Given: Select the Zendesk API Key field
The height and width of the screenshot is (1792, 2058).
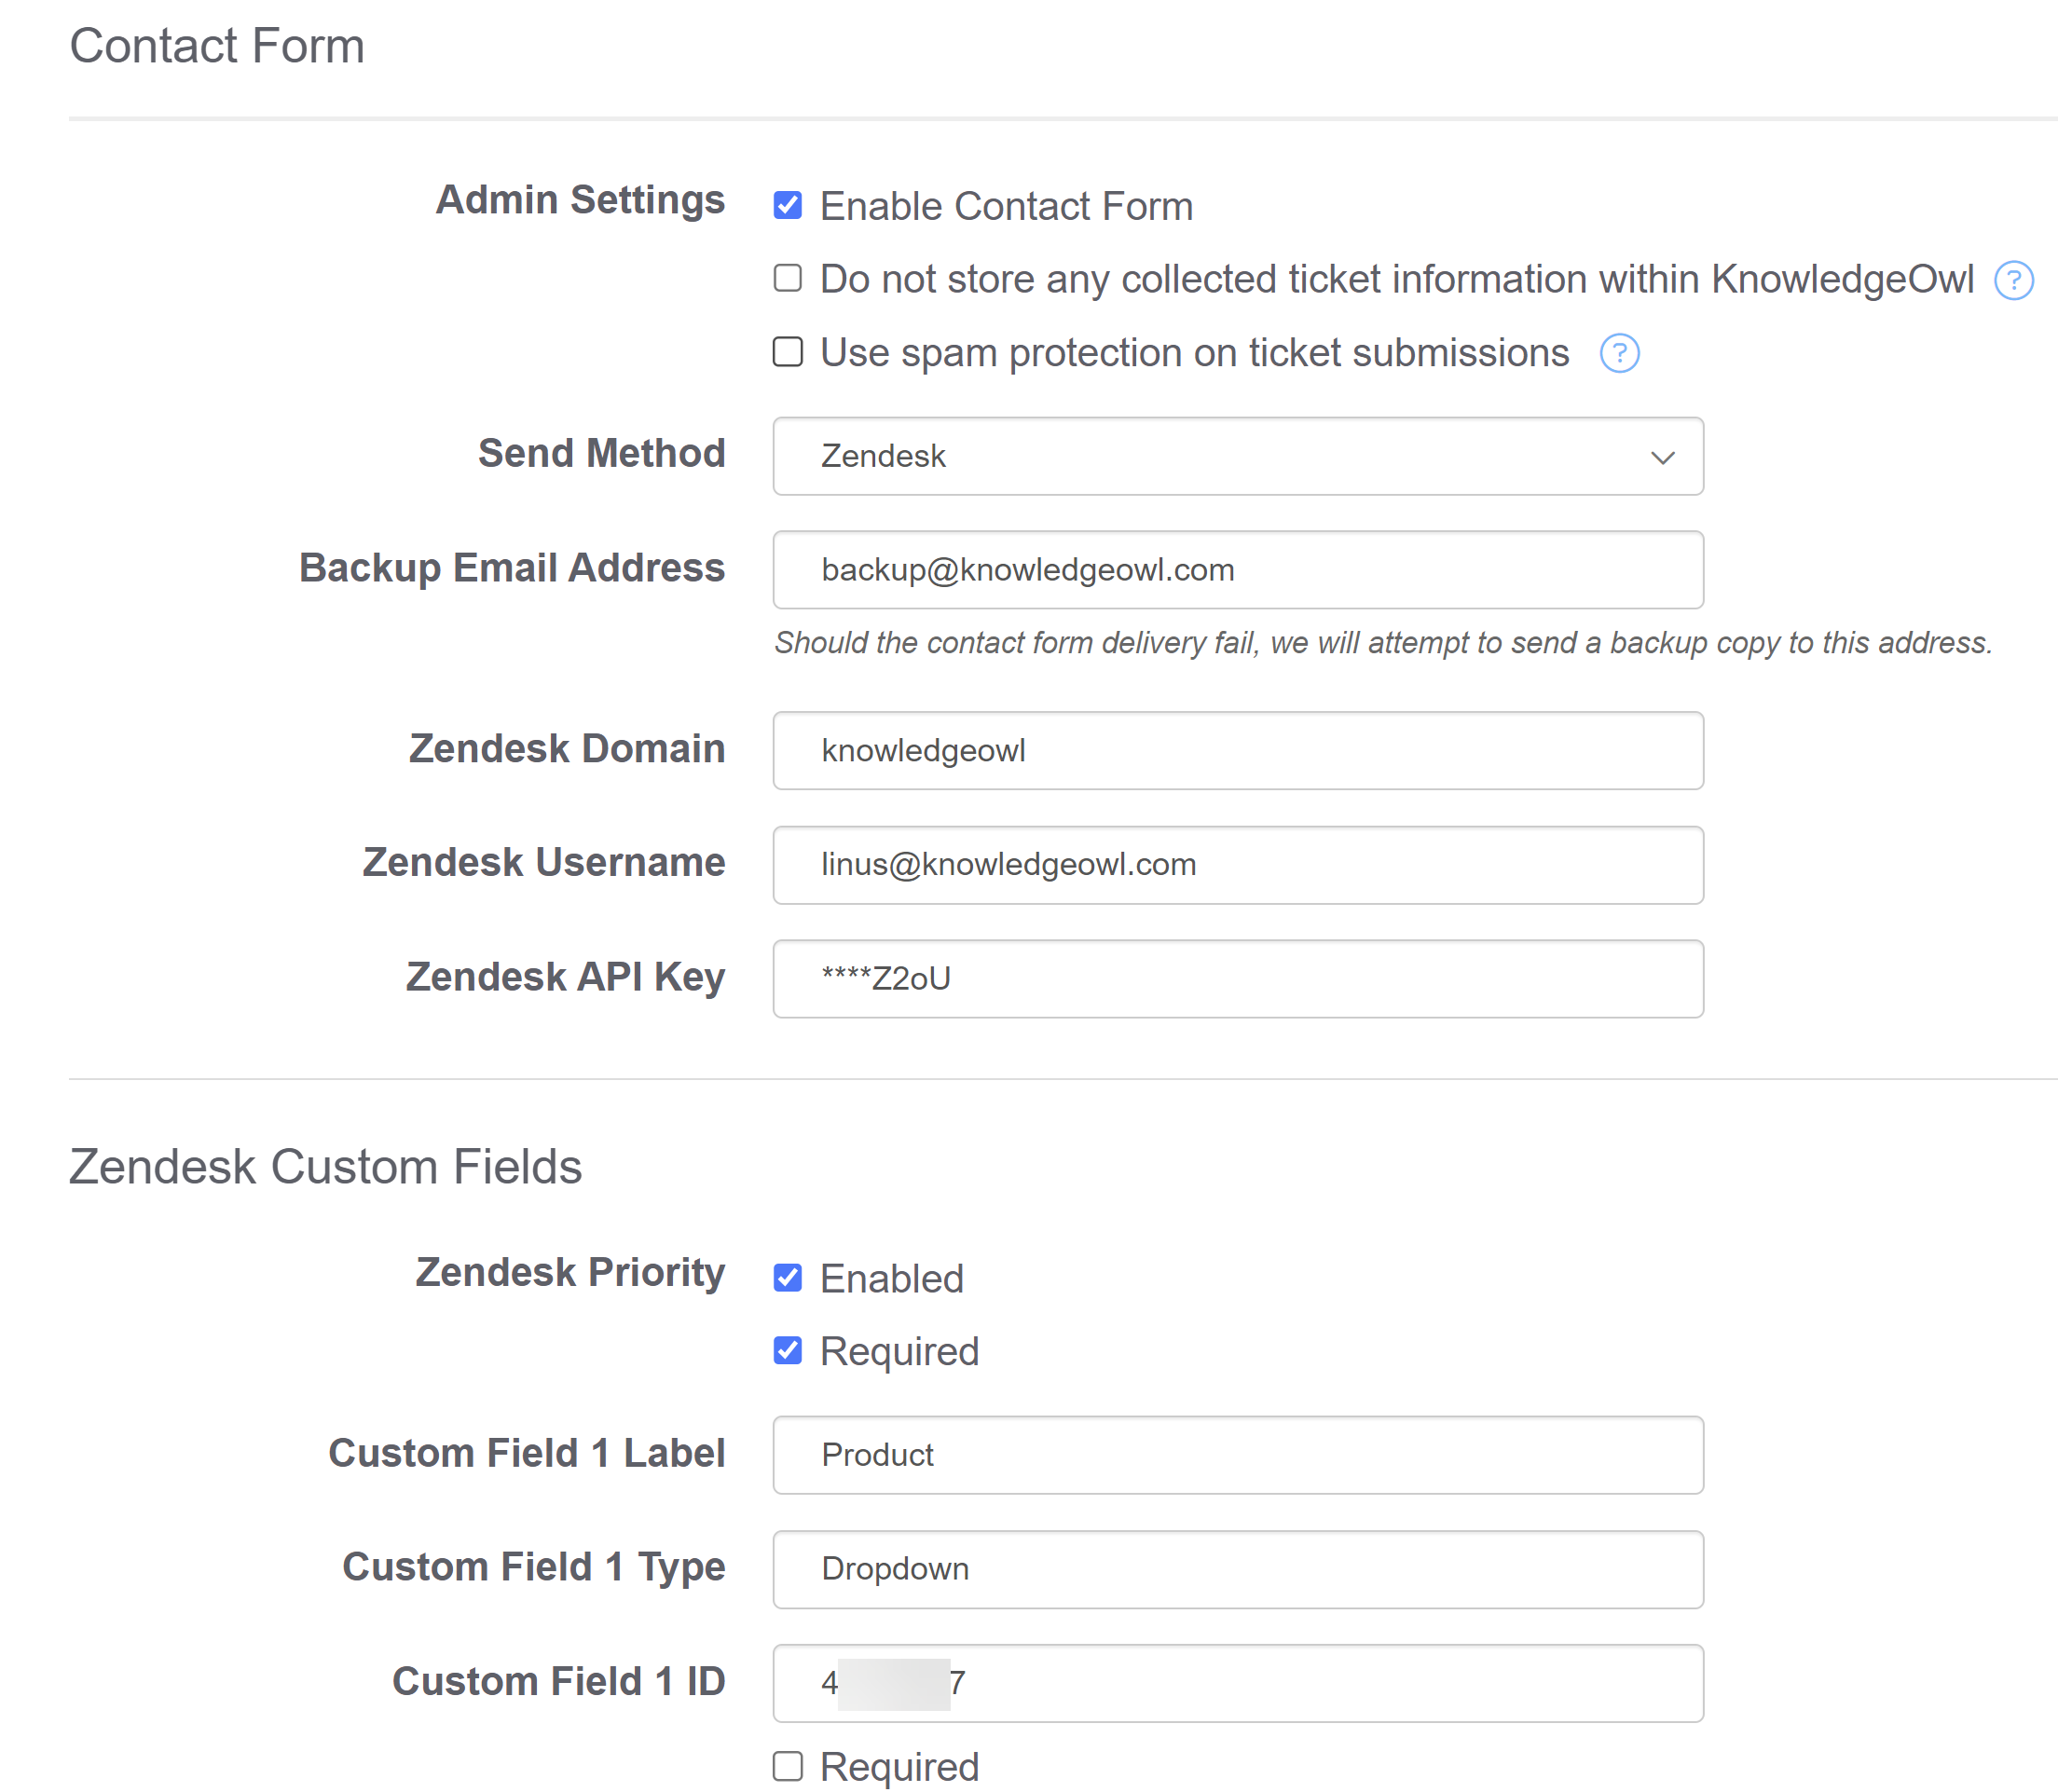Looking at the screenshot, I should point(1236,979).
